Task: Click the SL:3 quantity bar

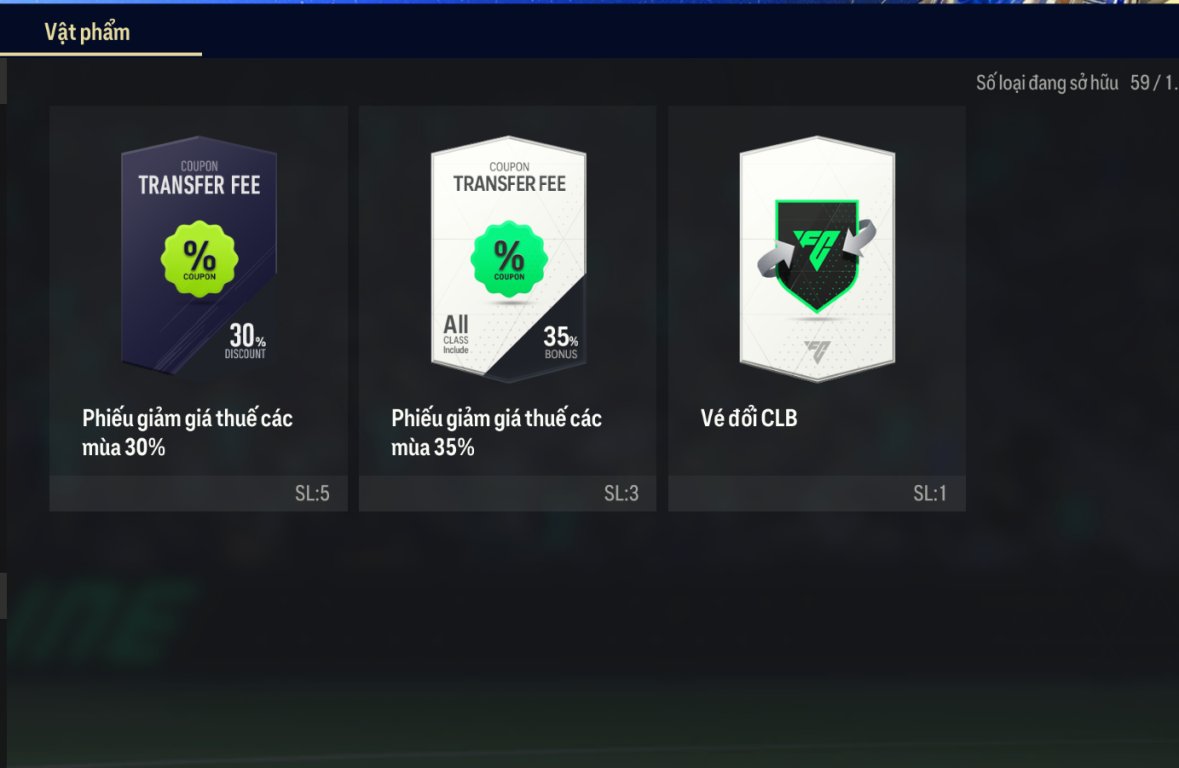Action: [508, 493]
